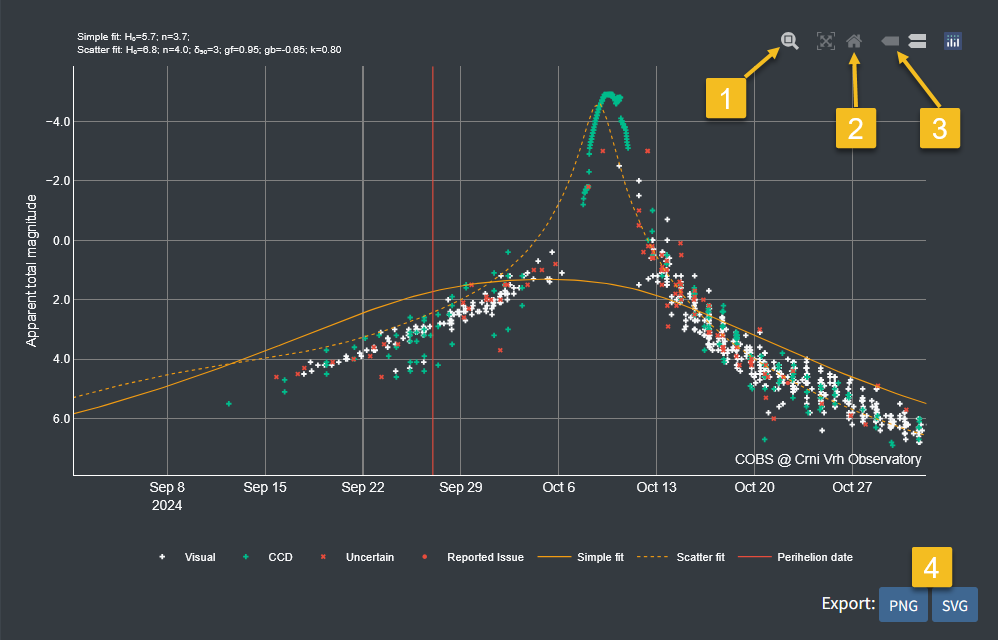This screenshot has width=998, height=640.
Task: Open the Plotly logo link
Action: click(x=953, y=41)
